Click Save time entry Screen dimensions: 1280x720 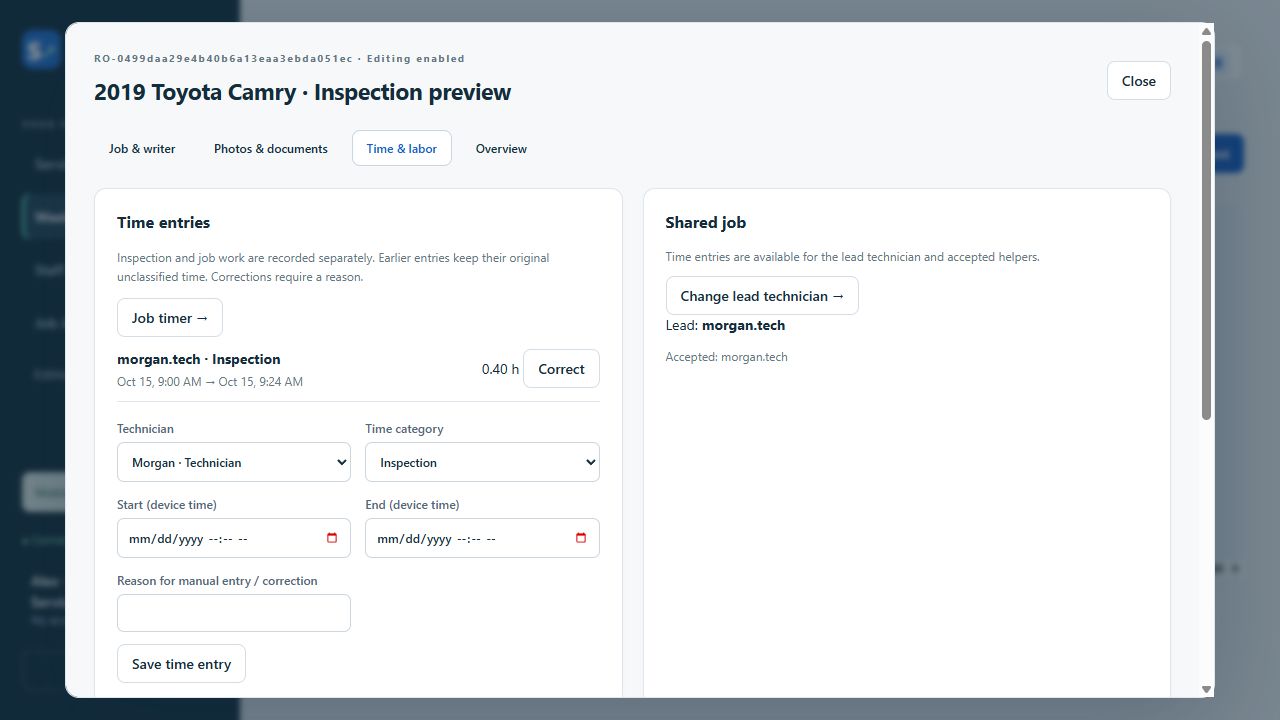[181, 664]
